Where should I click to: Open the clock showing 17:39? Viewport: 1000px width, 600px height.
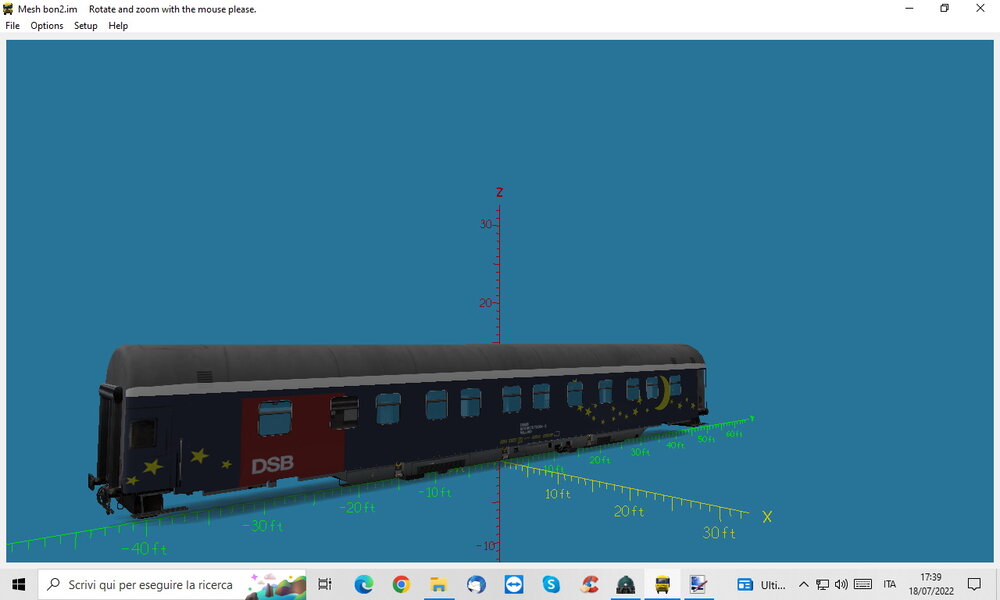[931, 584]
